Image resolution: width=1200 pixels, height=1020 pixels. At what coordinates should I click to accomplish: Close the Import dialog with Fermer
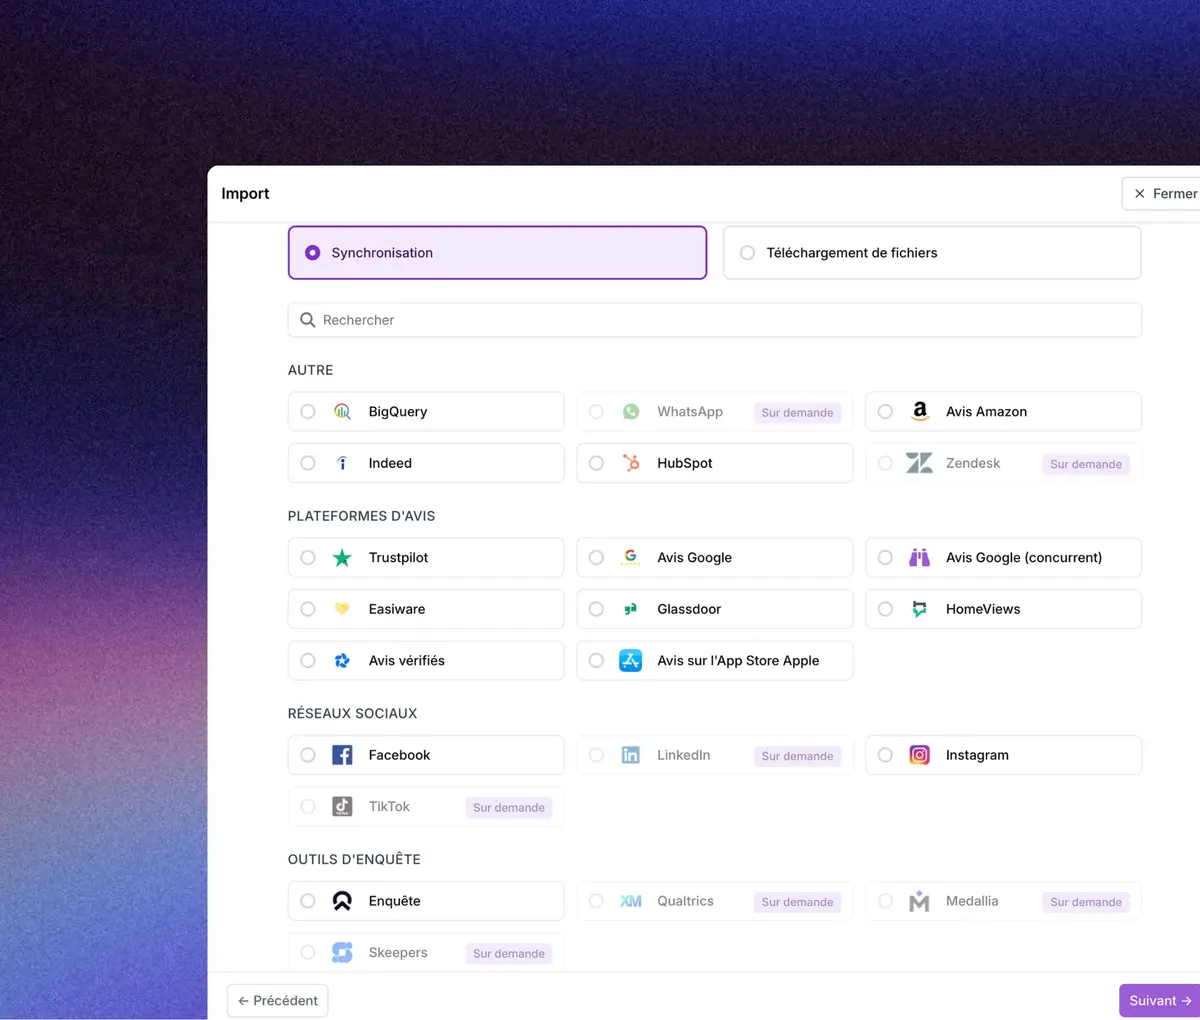(x=1161, y=194)
